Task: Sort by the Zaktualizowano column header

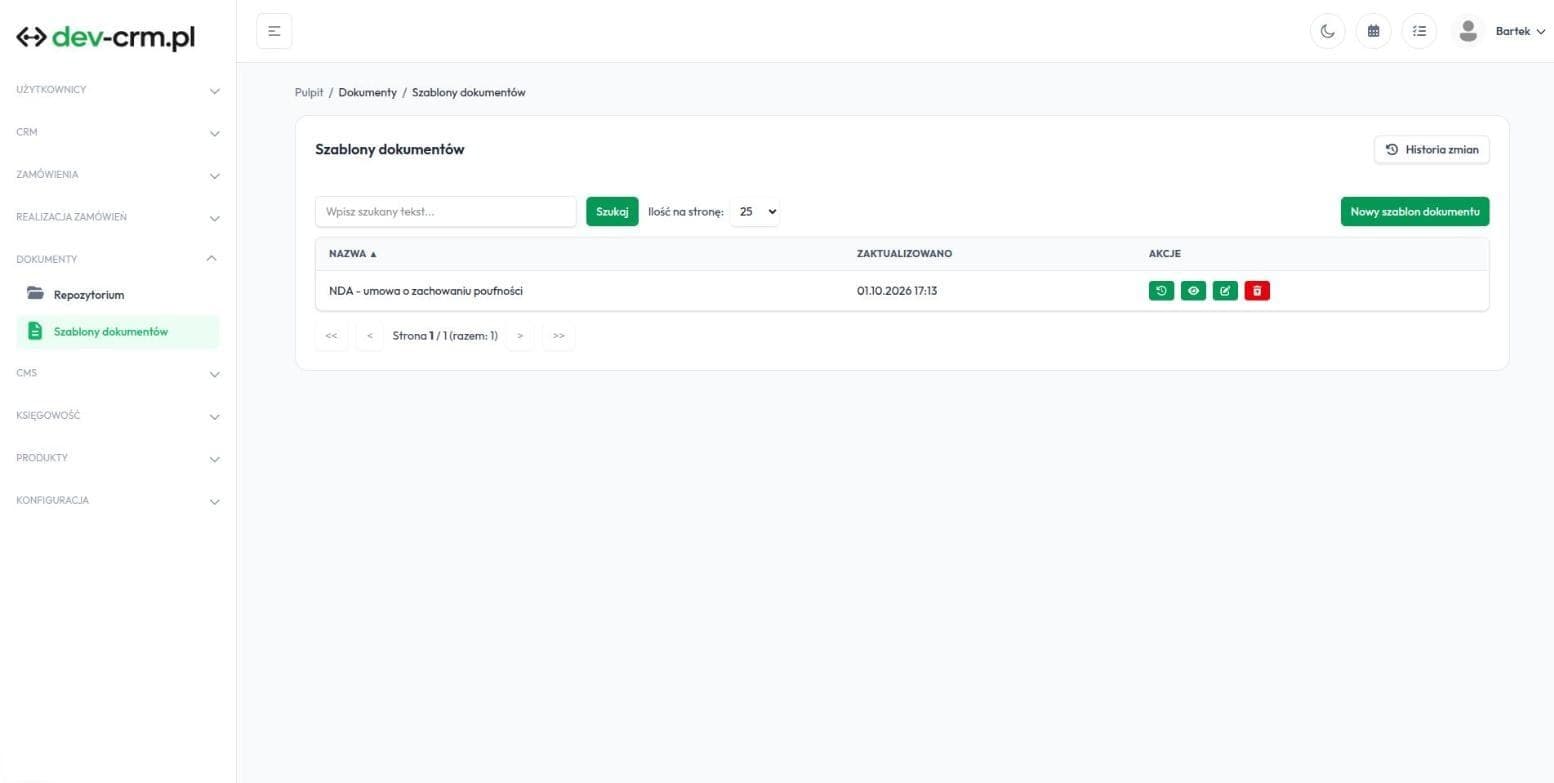Action: click(x=904, y=254)
